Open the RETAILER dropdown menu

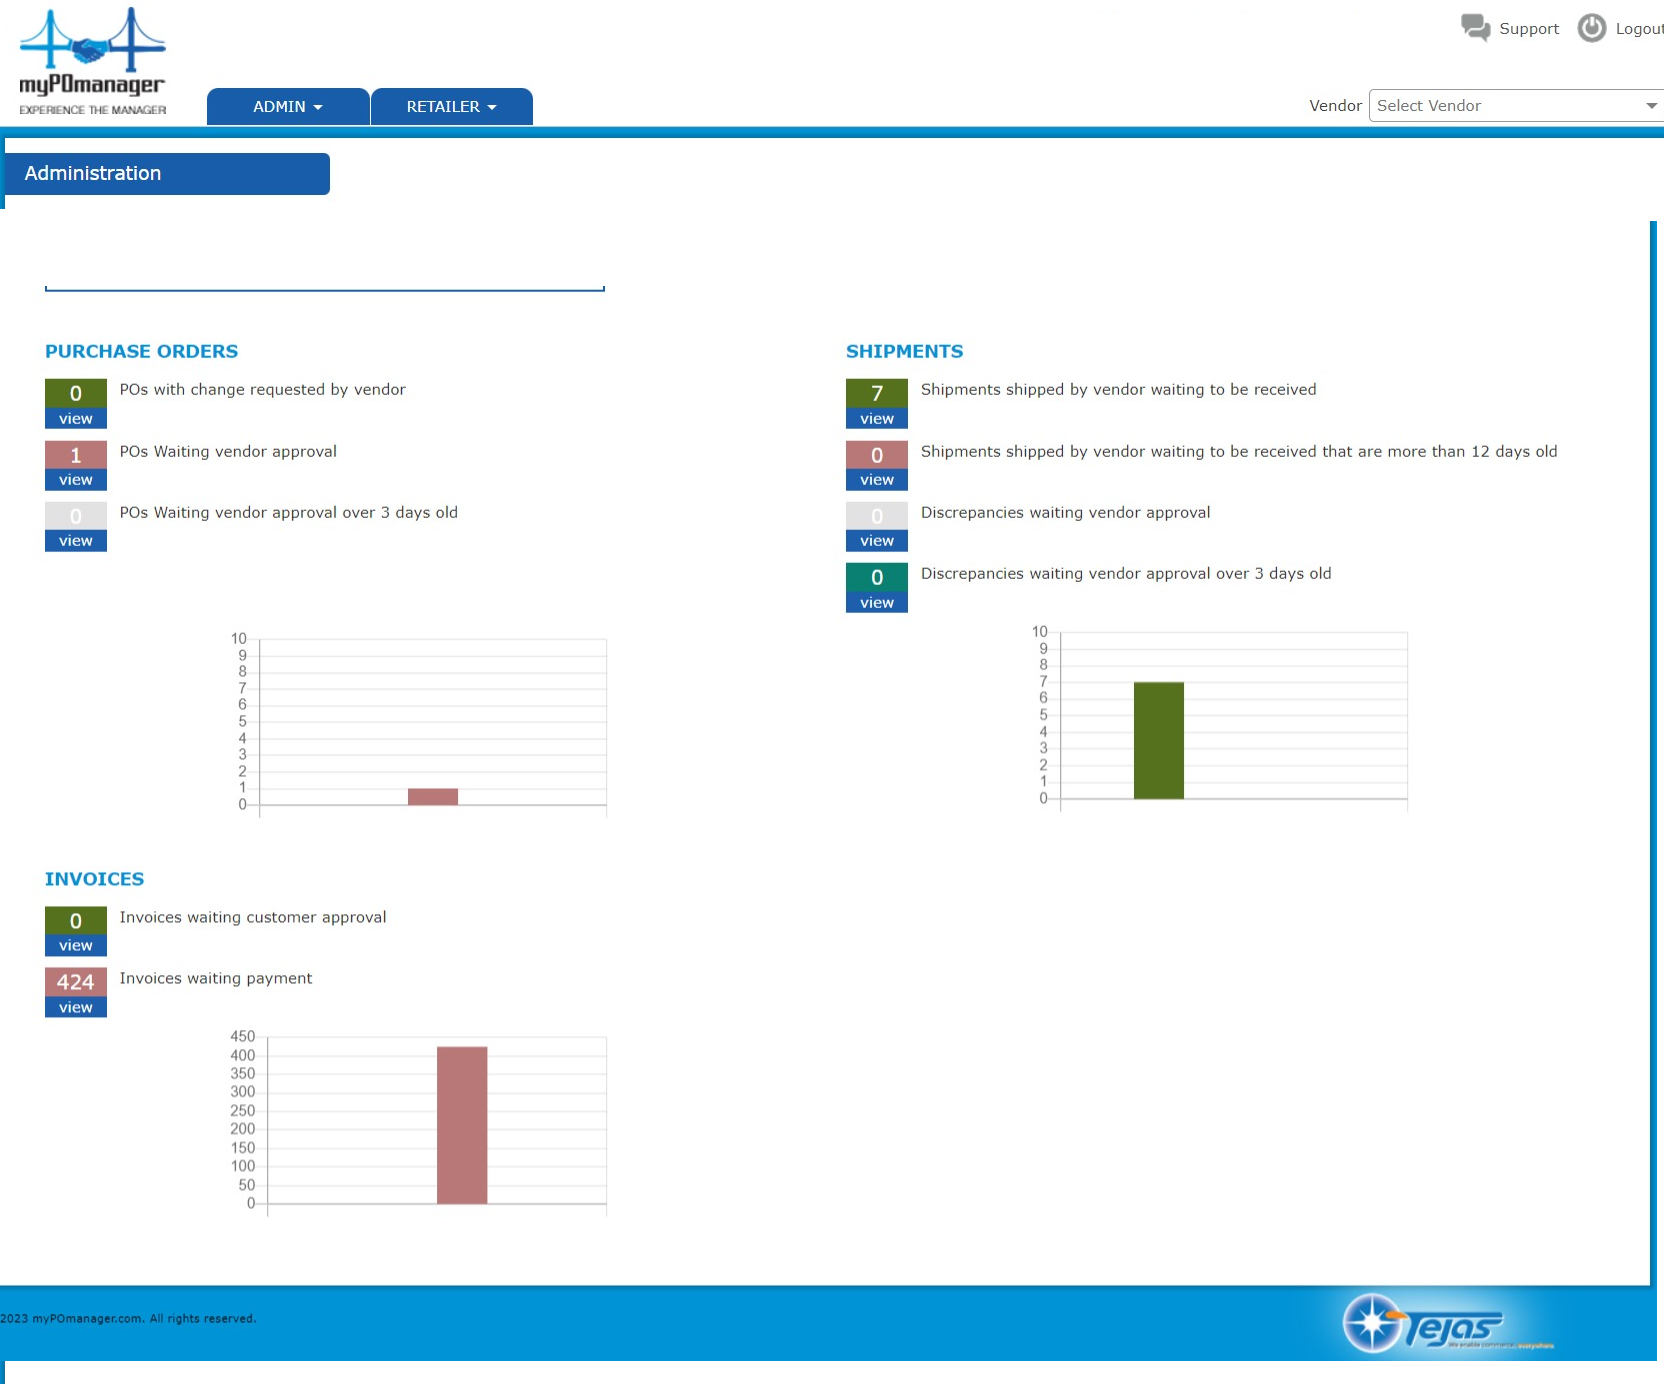point(451,106)
